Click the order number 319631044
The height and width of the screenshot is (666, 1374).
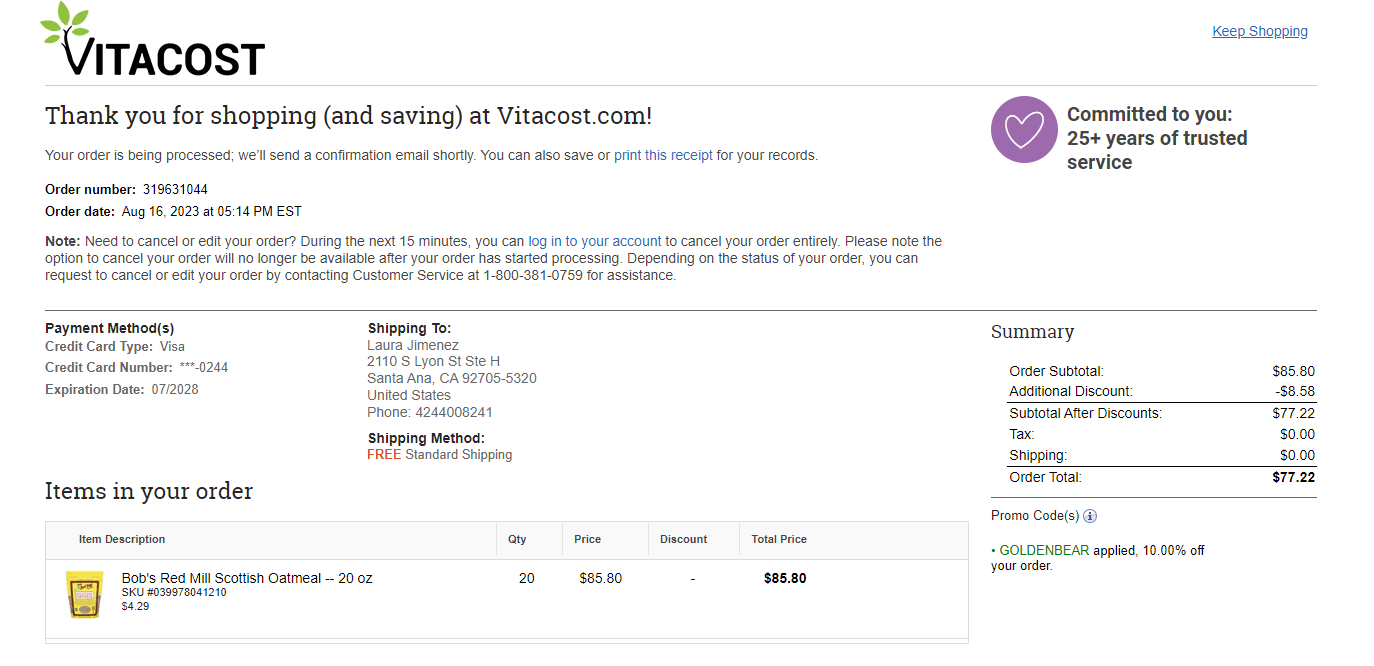coord(175,189)
